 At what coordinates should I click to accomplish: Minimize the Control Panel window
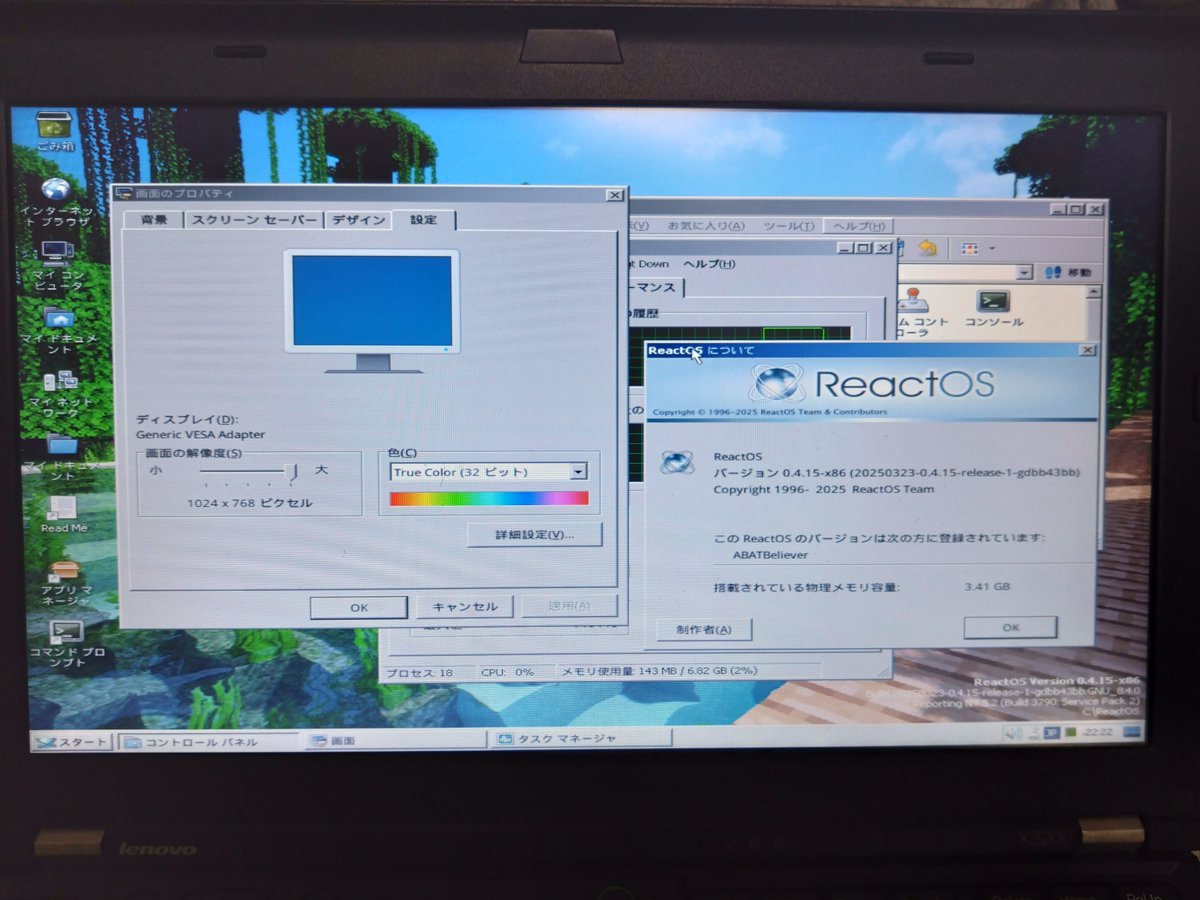(x=1057, y=209)
